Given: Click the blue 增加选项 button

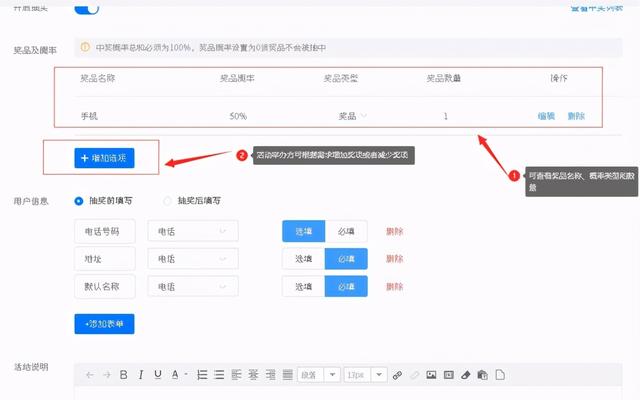Looking at the screenshot, I should coord(104,158).
